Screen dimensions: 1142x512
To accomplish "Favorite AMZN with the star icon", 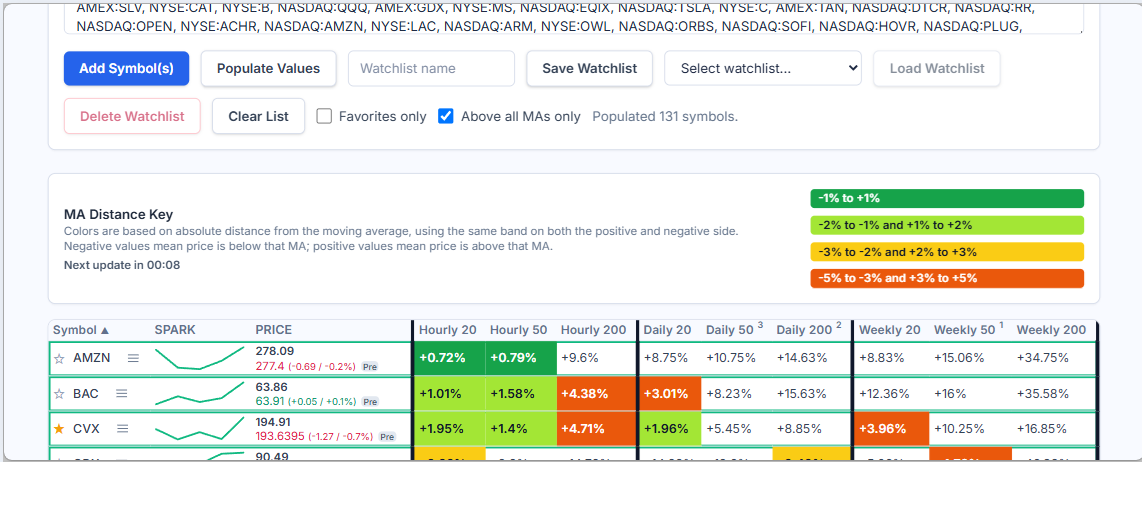I will pos(59,358).
